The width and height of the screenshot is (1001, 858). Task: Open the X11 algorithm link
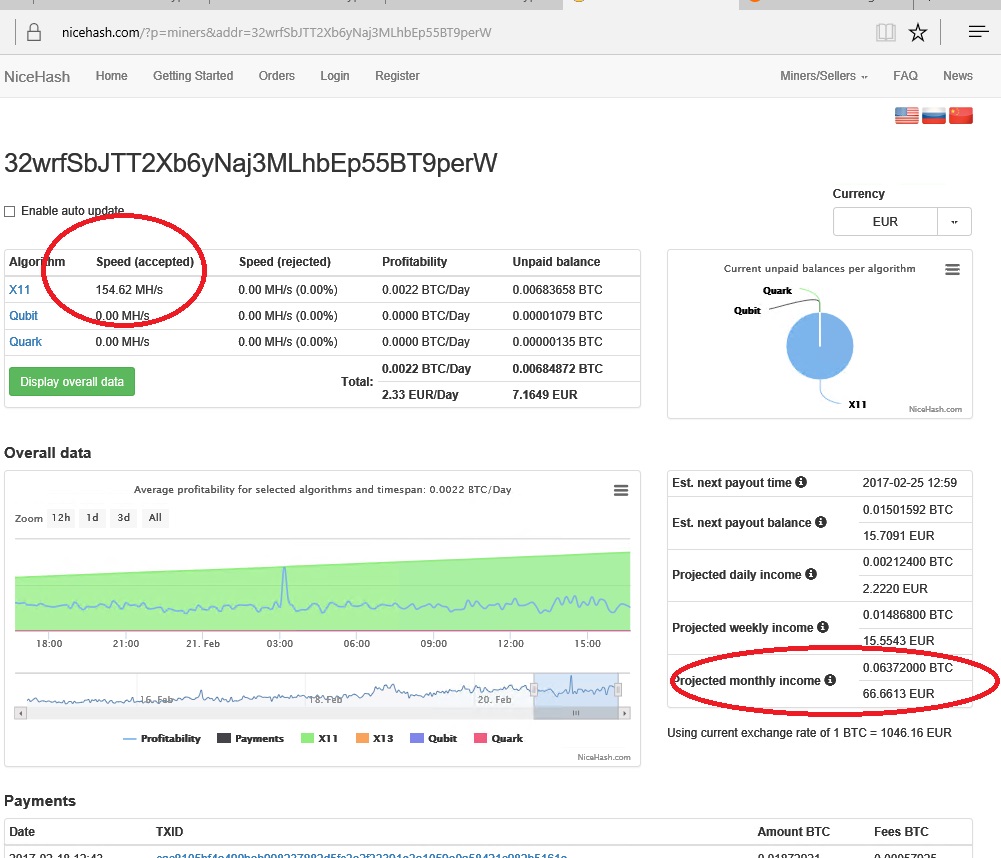(19, 290)
